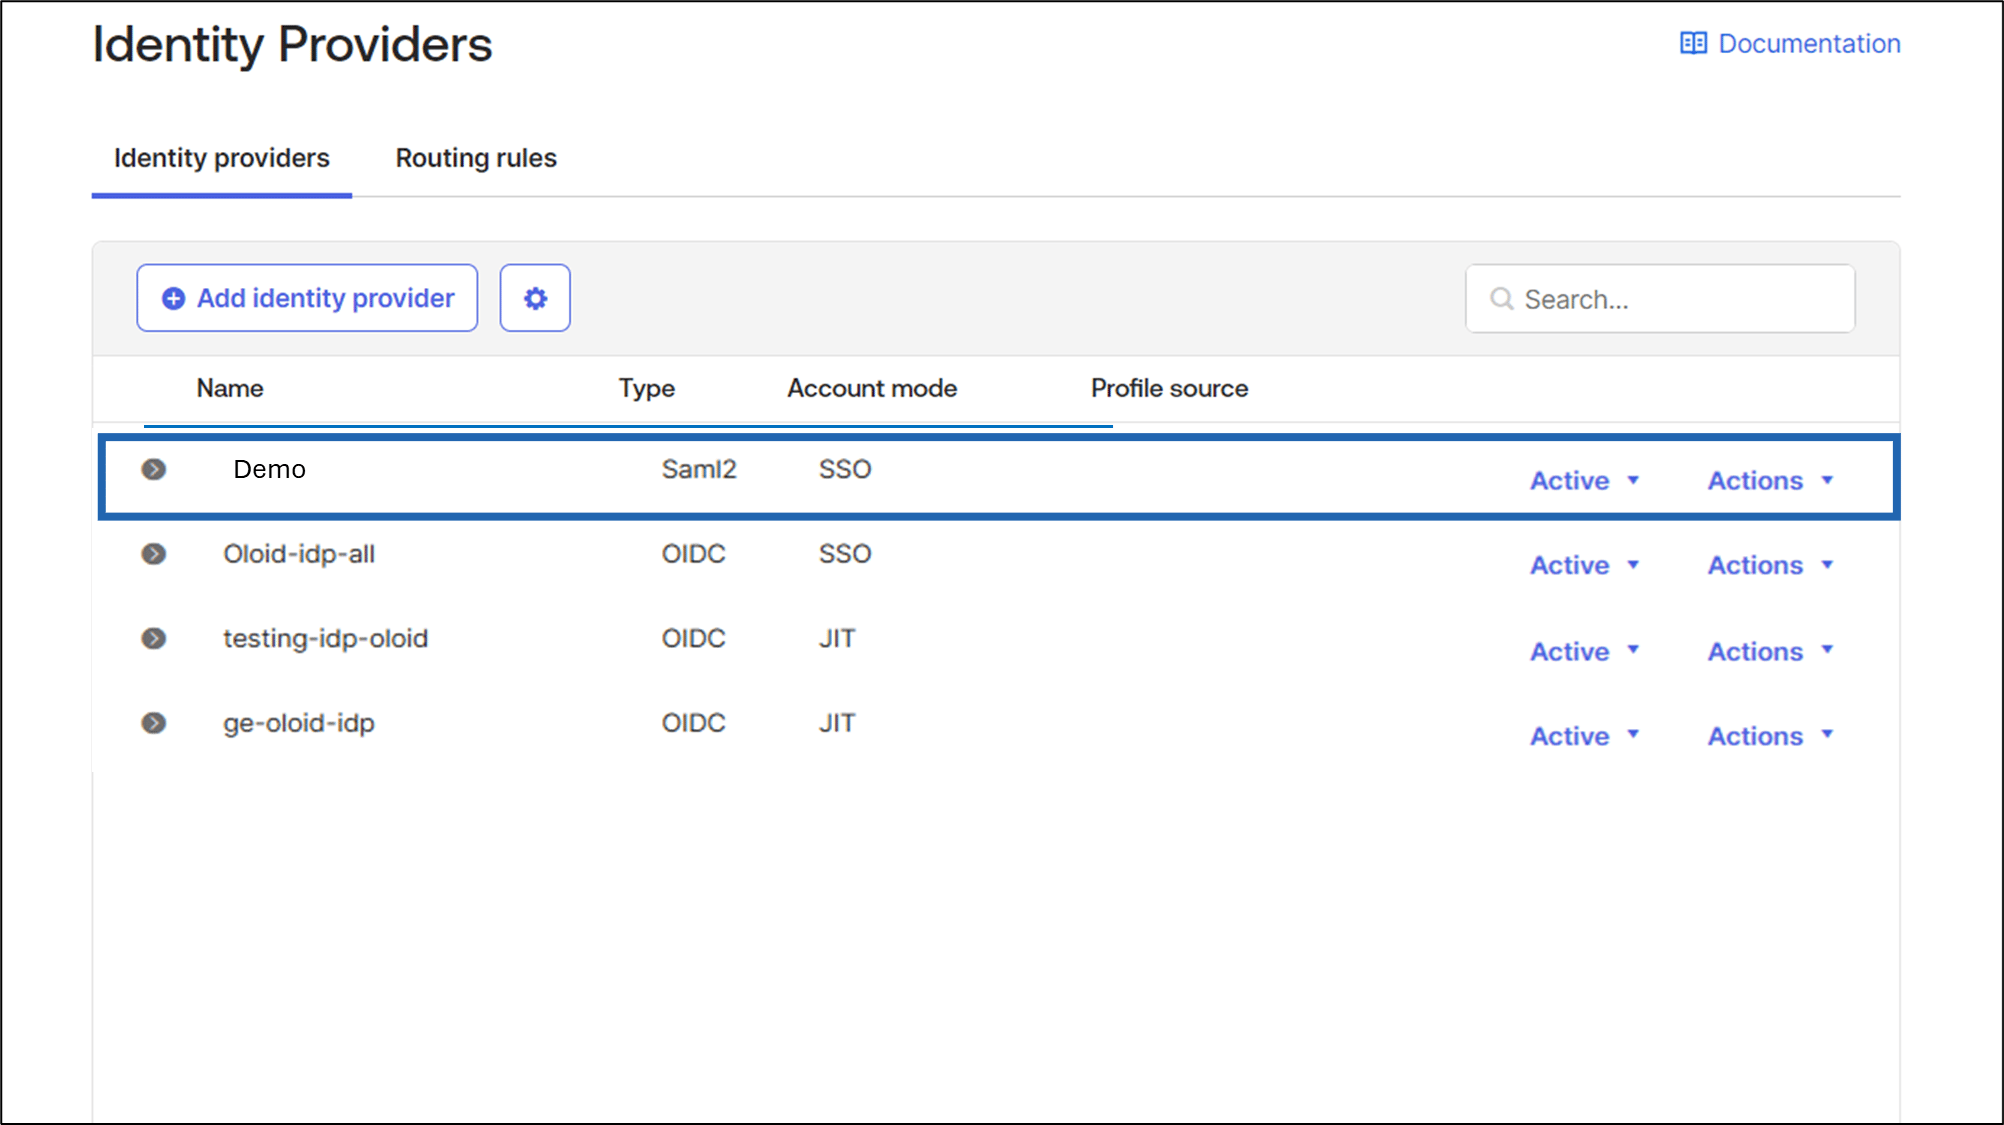2004x1125 pixels.
Task: Open the Active status dropdown for testing-idp-oloid
Action: [x=1584, y=651]
